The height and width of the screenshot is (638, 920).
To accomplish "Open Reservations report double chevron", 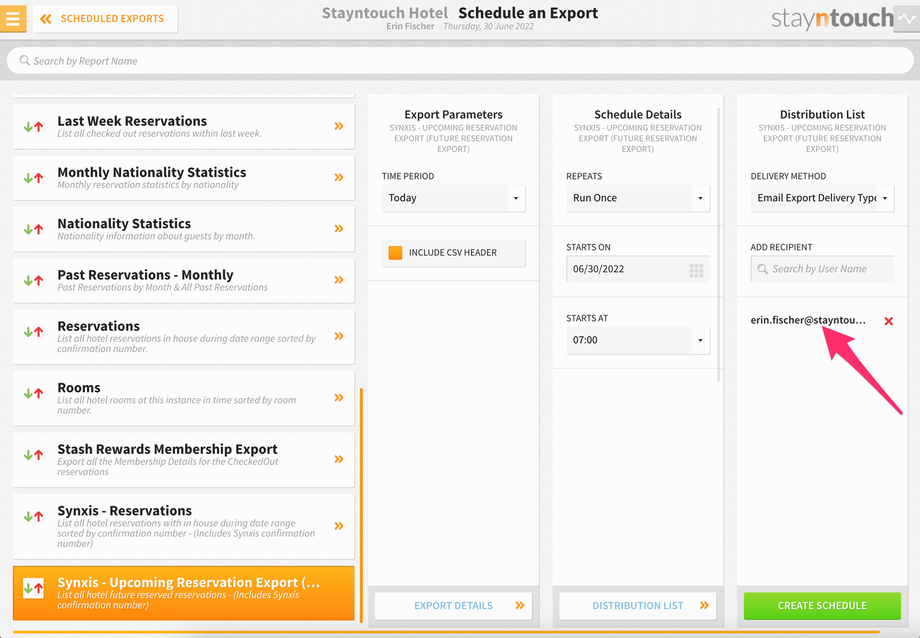I will [x=339, y=336].
